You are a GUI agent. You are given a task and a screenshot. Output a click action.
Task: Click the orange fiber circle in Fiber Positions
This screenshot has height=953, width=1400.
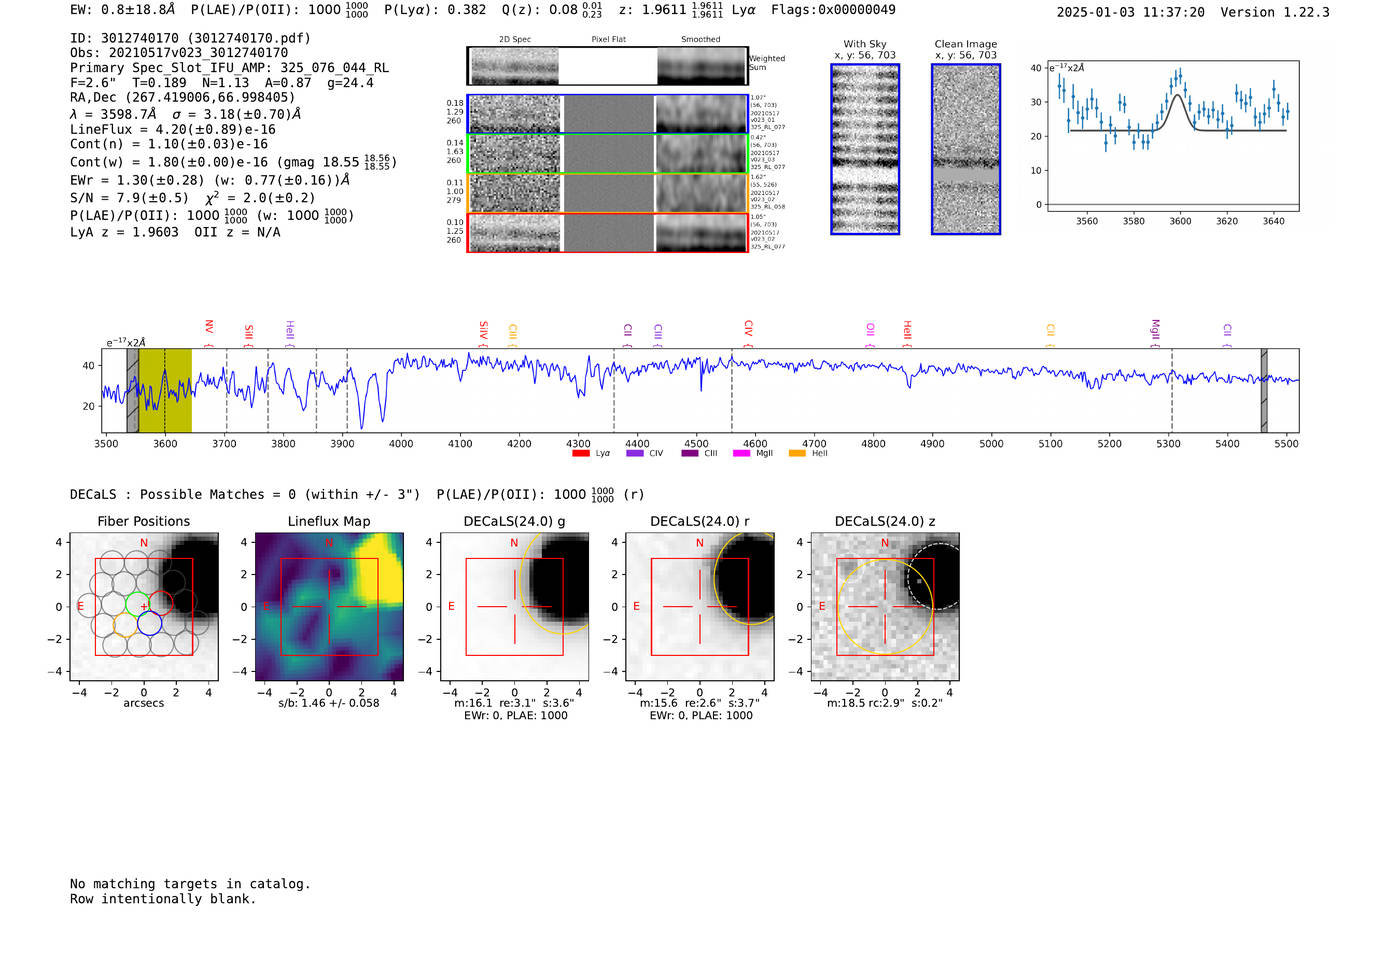125,624
